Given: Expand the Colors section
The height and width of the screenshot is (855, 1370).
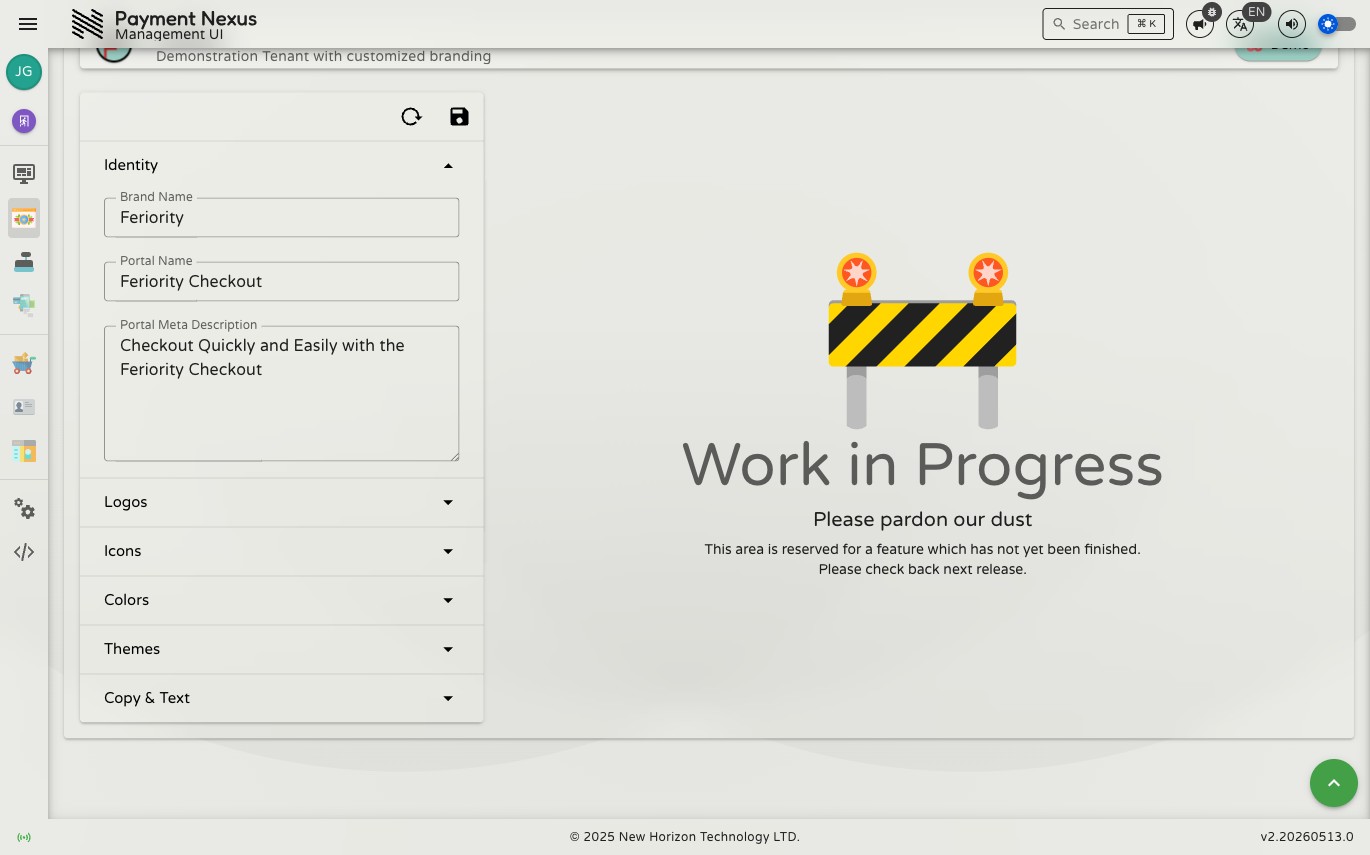Looking at the screenshot, I should click(281, 600).
